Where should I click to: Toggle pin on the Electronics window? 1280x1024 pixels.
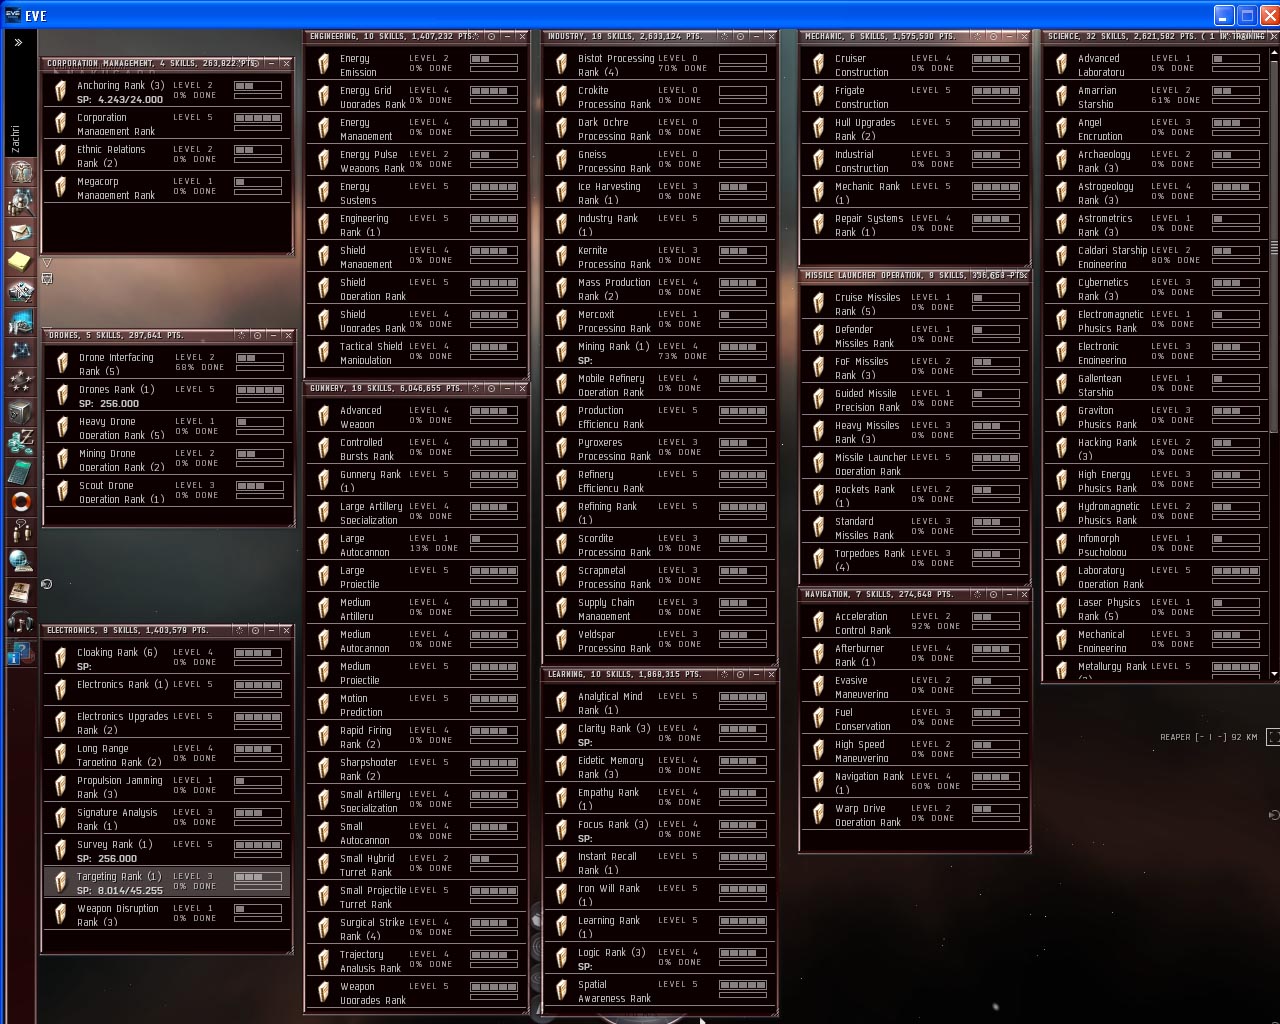257,630
